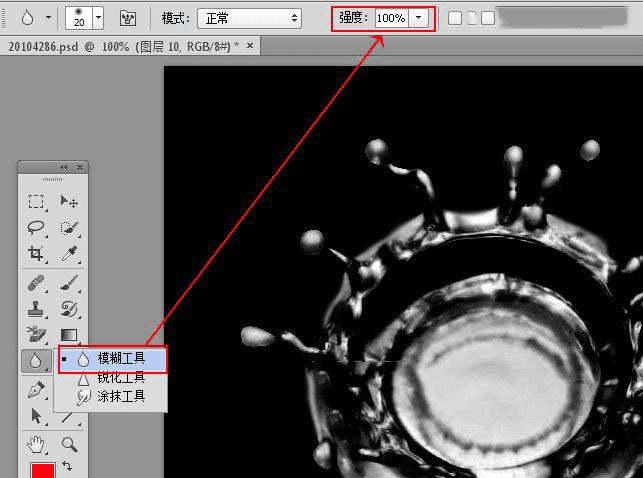Viewport: 643px width, 478px height.
Task: Select the Move tool
Action: click(x=68, y=202)
